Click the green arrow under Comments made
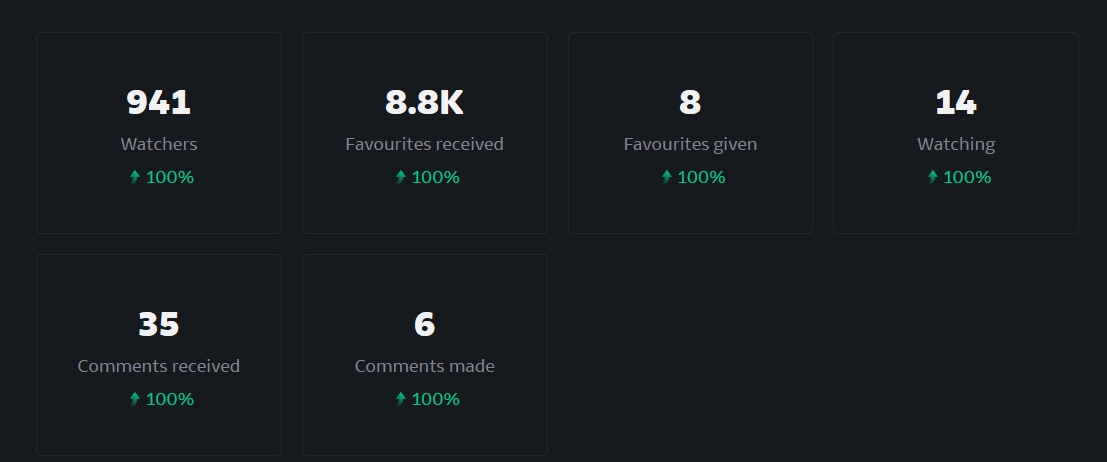The width and height of the screenshot is (1107, 462). (x=401, y=399)
